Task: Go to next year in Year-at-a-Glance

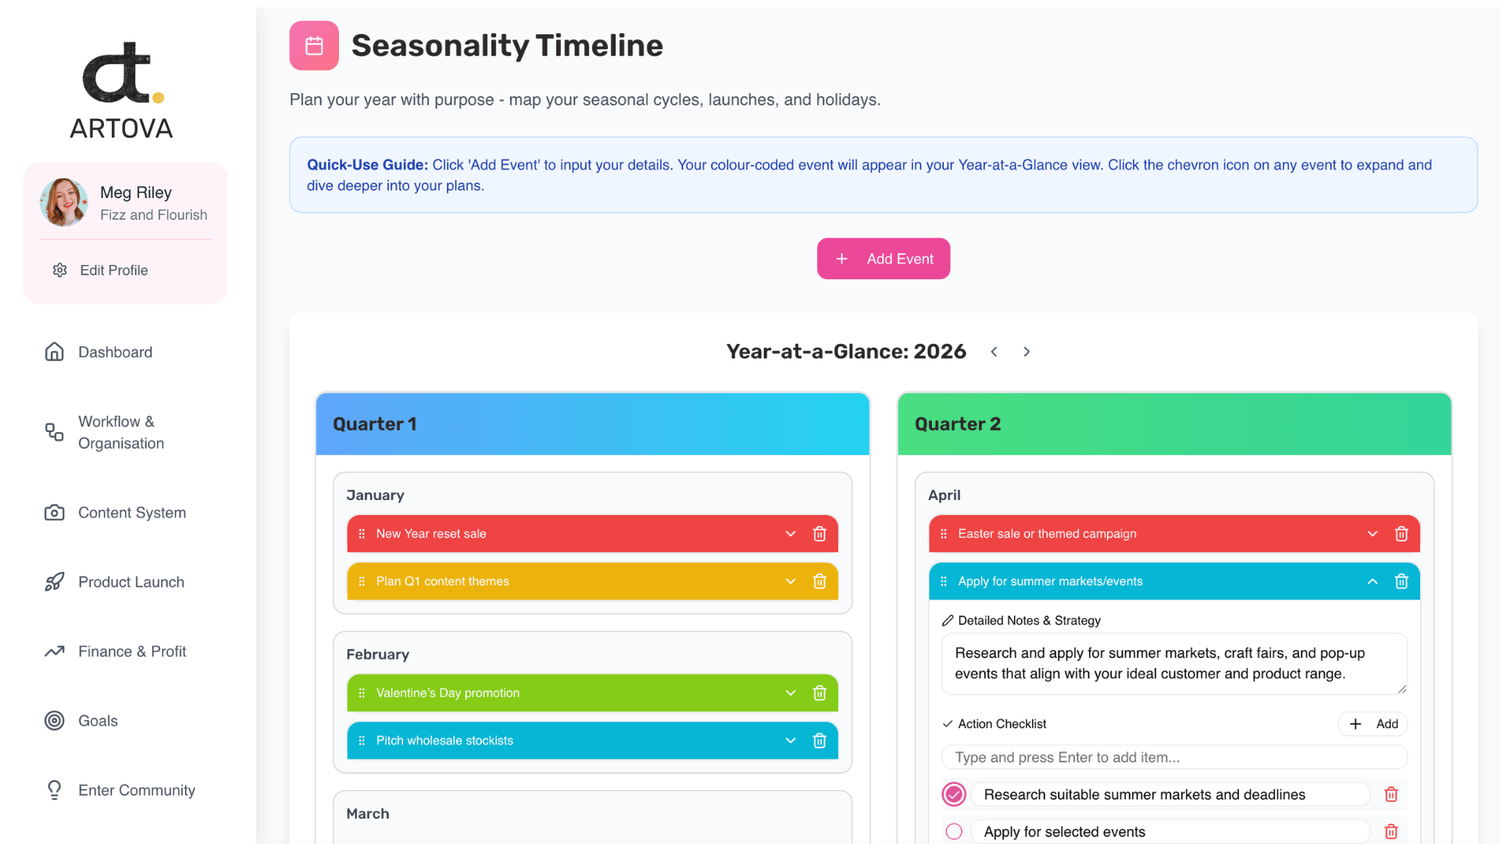Action: (1027, 352)
